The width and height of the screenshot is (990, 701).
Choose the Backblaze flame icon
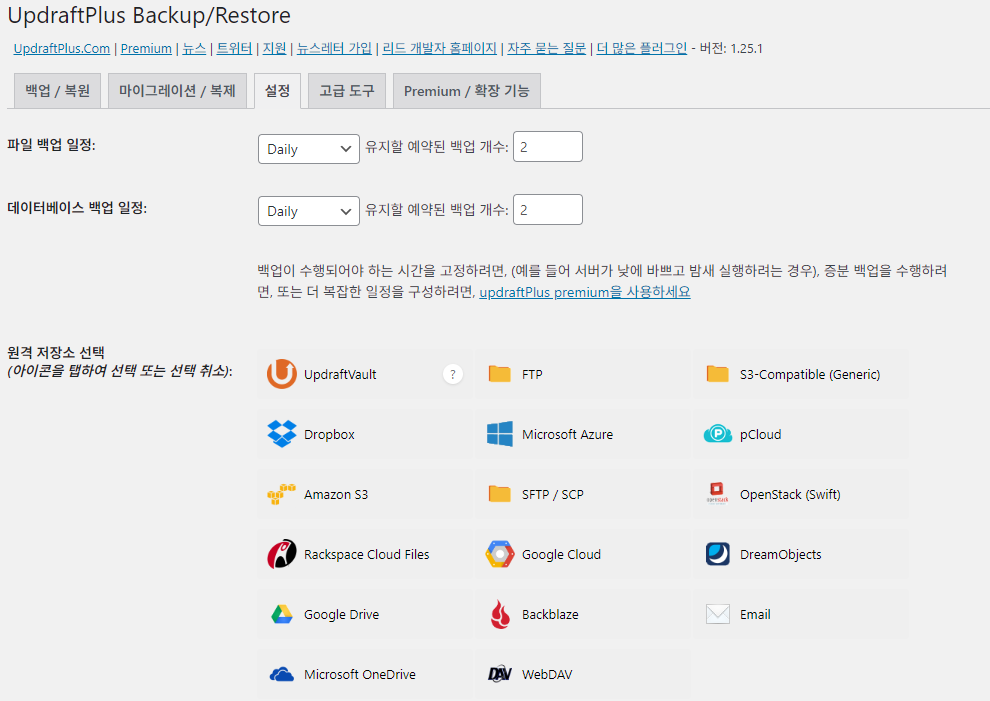click(x=499, y=614)
